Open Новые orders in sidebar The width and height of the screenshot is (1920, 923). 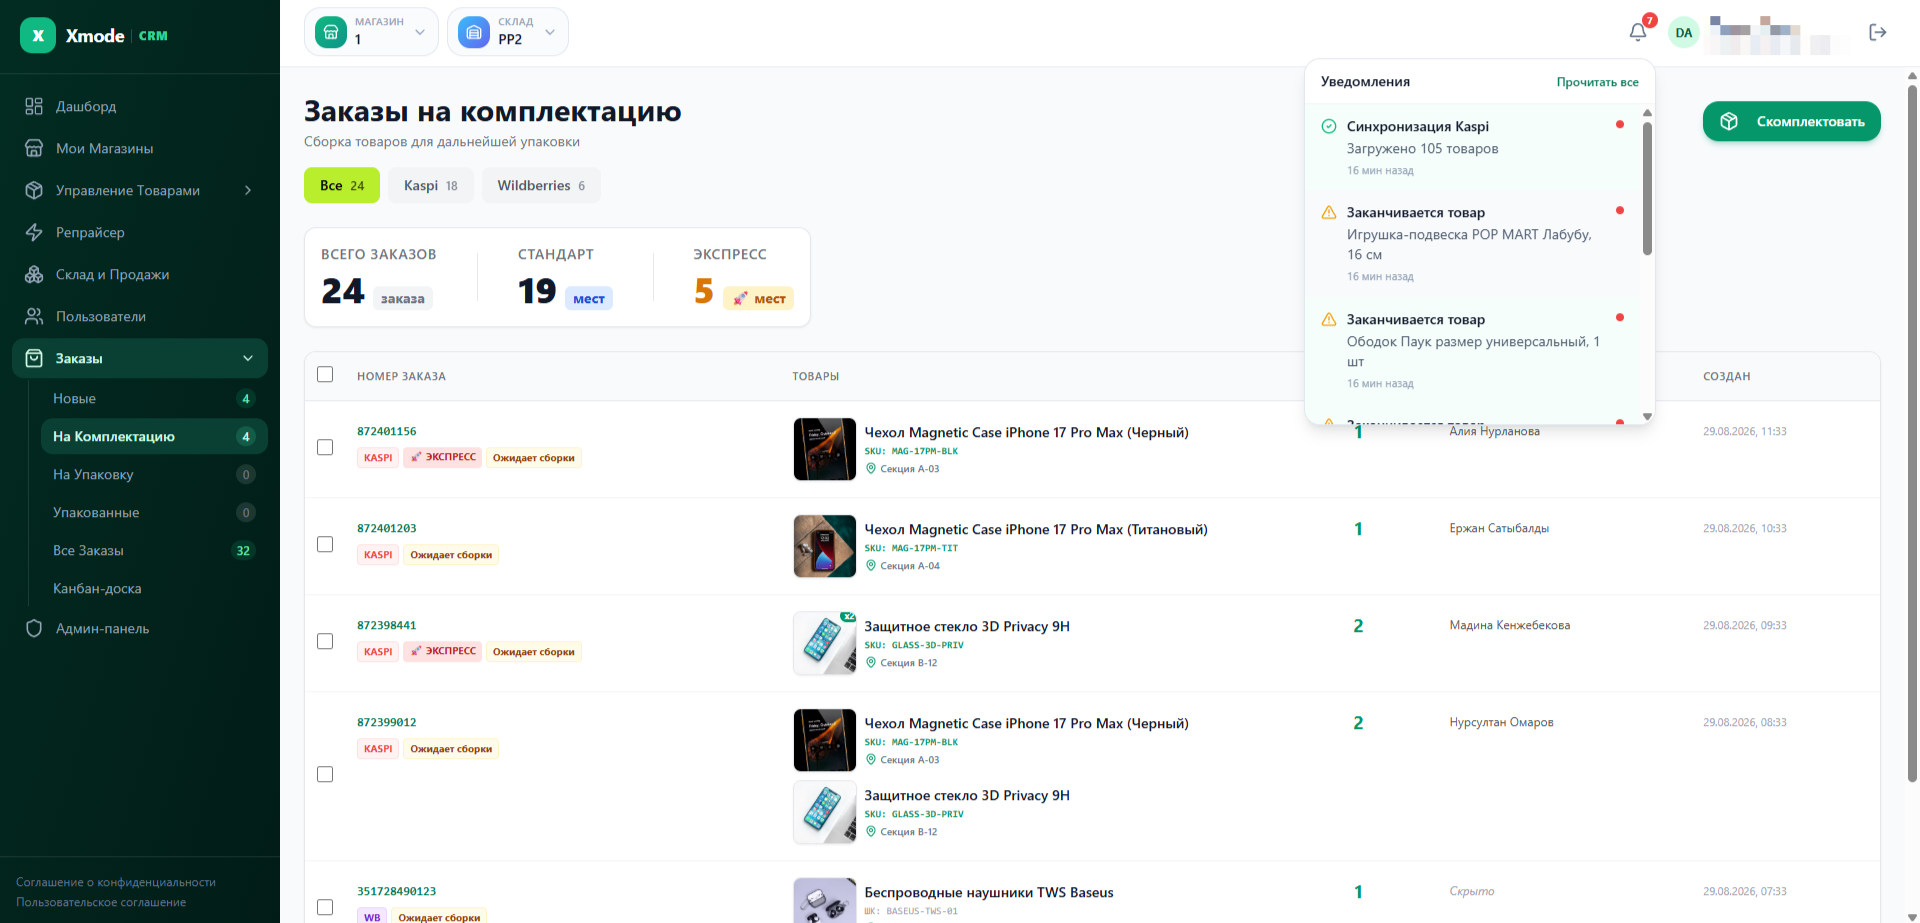(x=154, y=398)
